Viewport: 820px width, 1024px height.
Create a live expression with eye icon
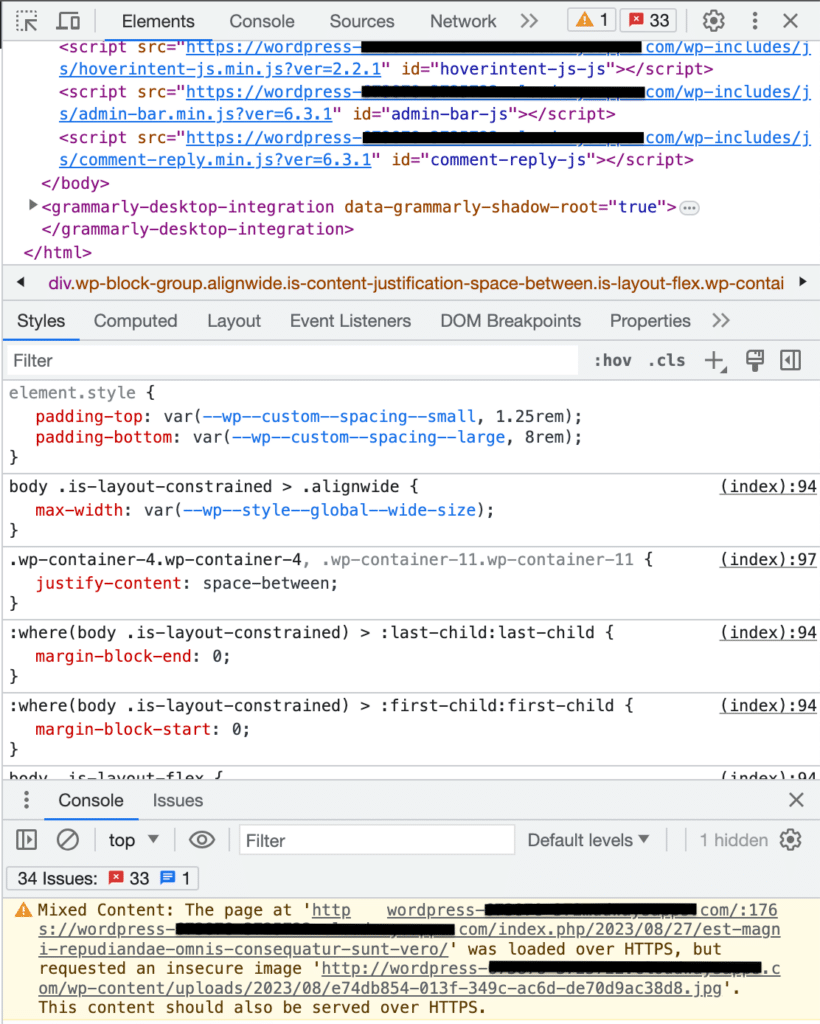click(202, 840)
